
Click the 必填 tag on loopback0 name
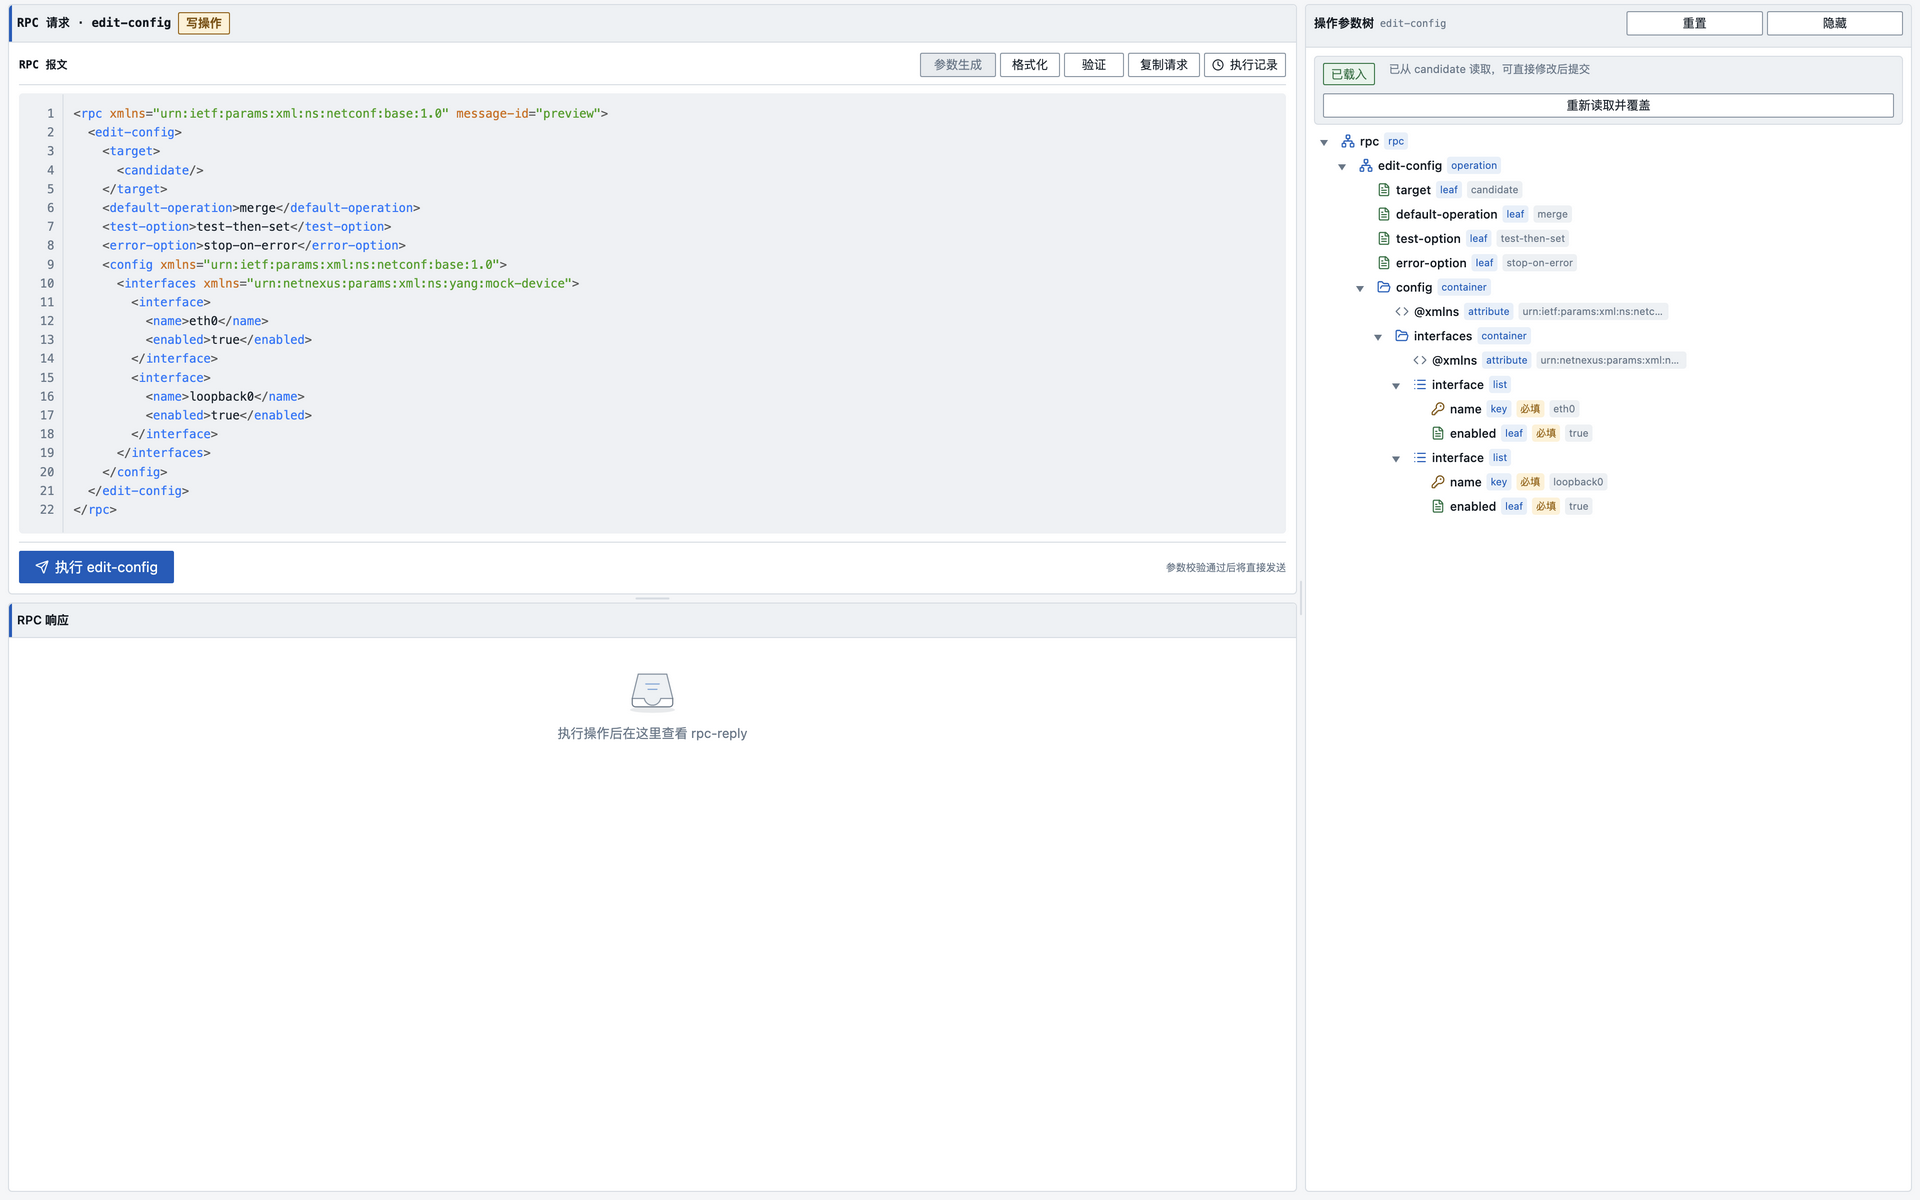(1530, 482)
